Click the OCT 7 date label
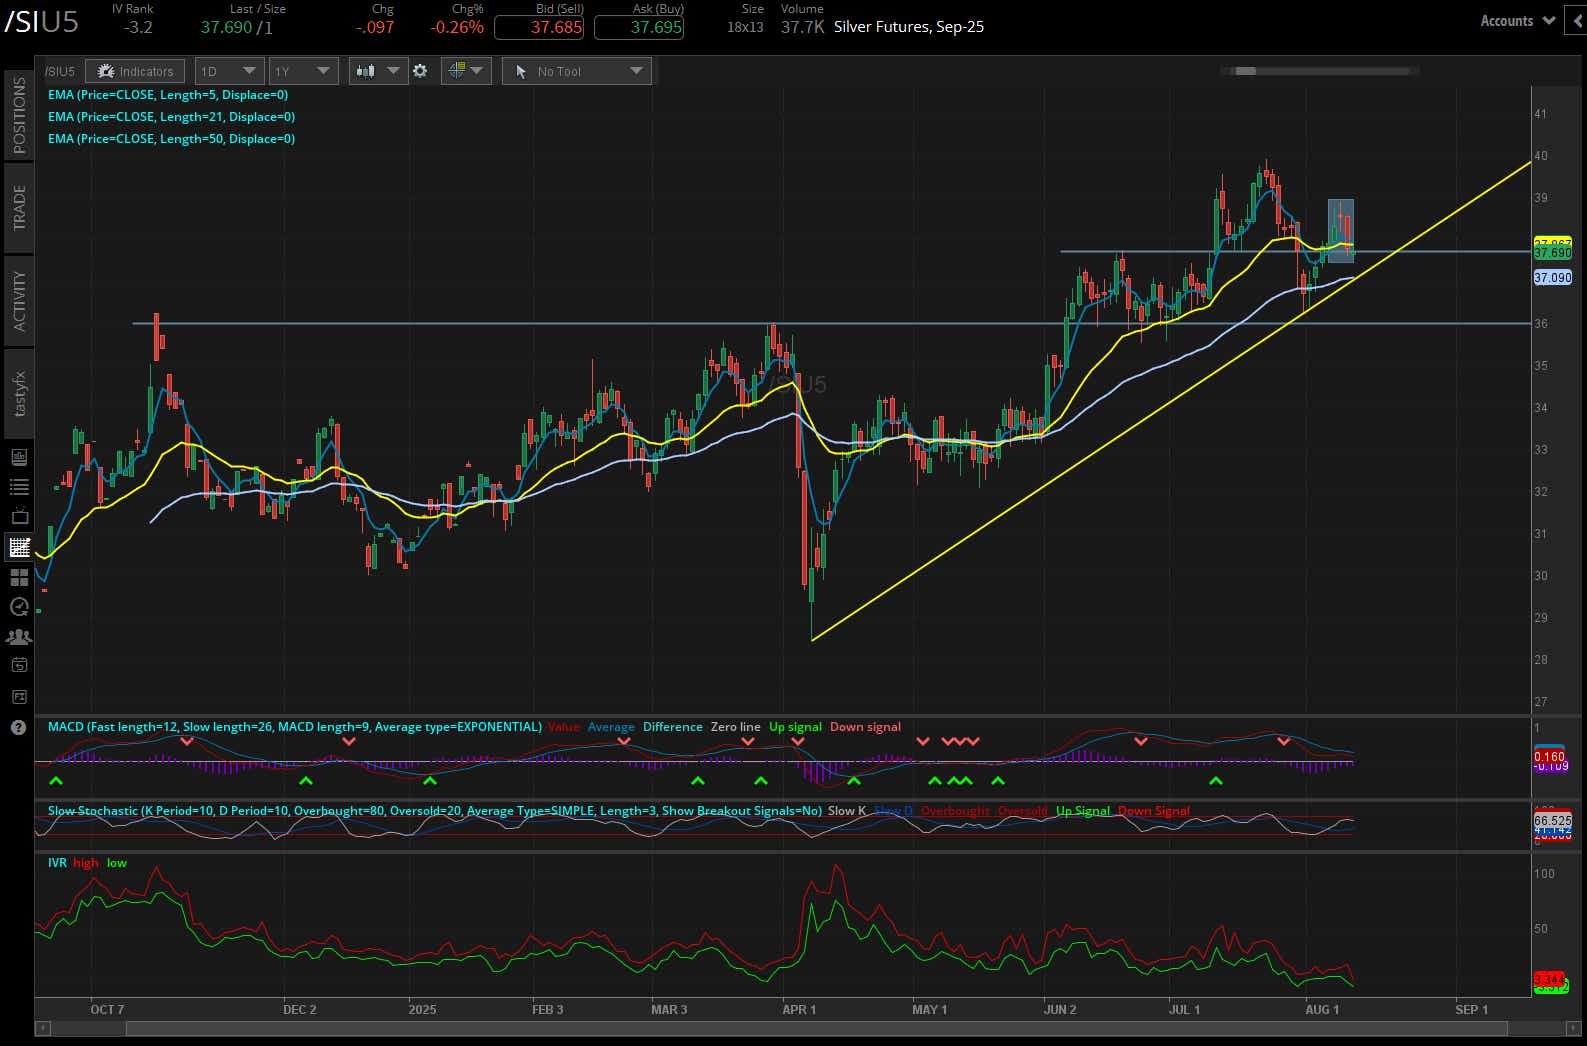The height and width of the screenshot is (1046, 1587). coord(107,1009)
